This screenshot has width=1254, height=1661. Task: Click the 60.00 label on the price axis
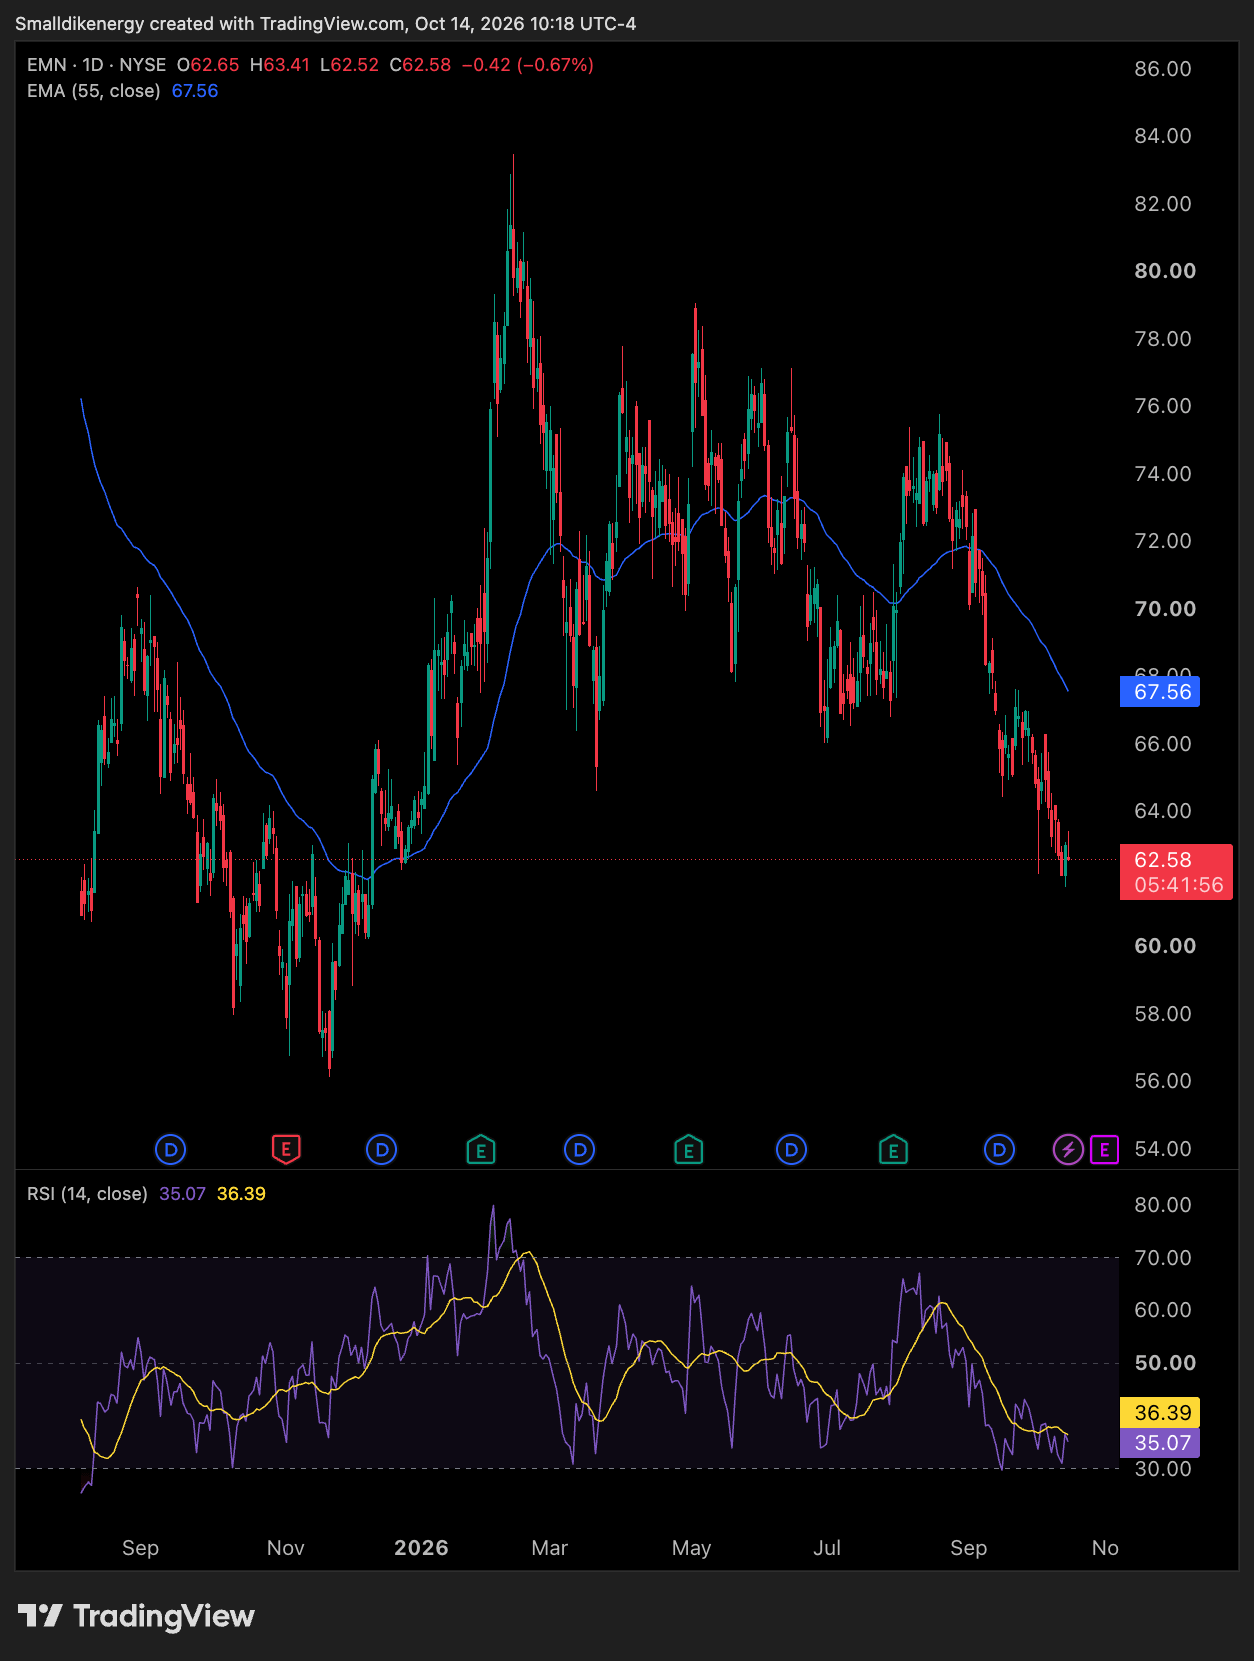click(x=1165, y=946)
